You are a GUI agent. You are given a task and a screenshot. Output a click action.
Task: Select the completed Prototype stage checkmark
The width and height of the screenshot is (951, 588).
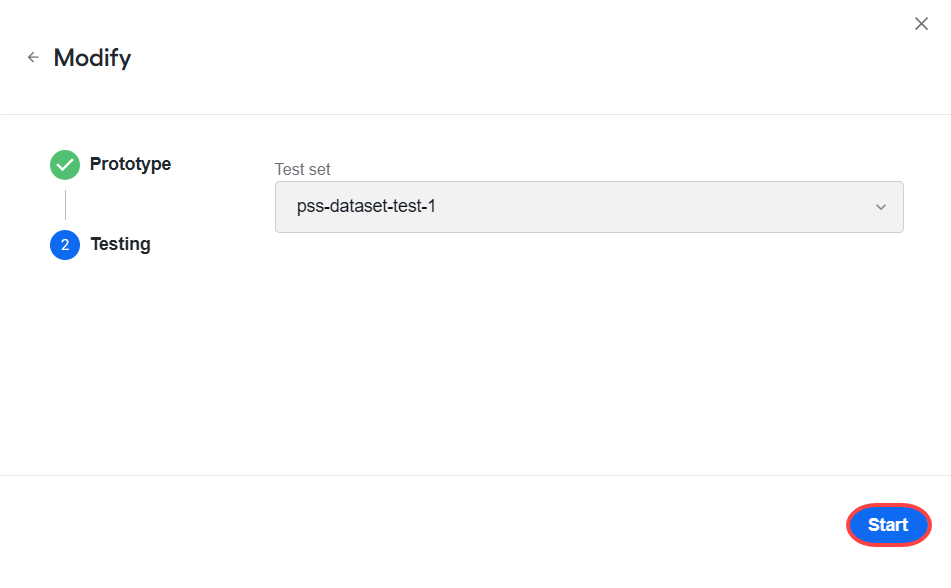tap(65, 164)
